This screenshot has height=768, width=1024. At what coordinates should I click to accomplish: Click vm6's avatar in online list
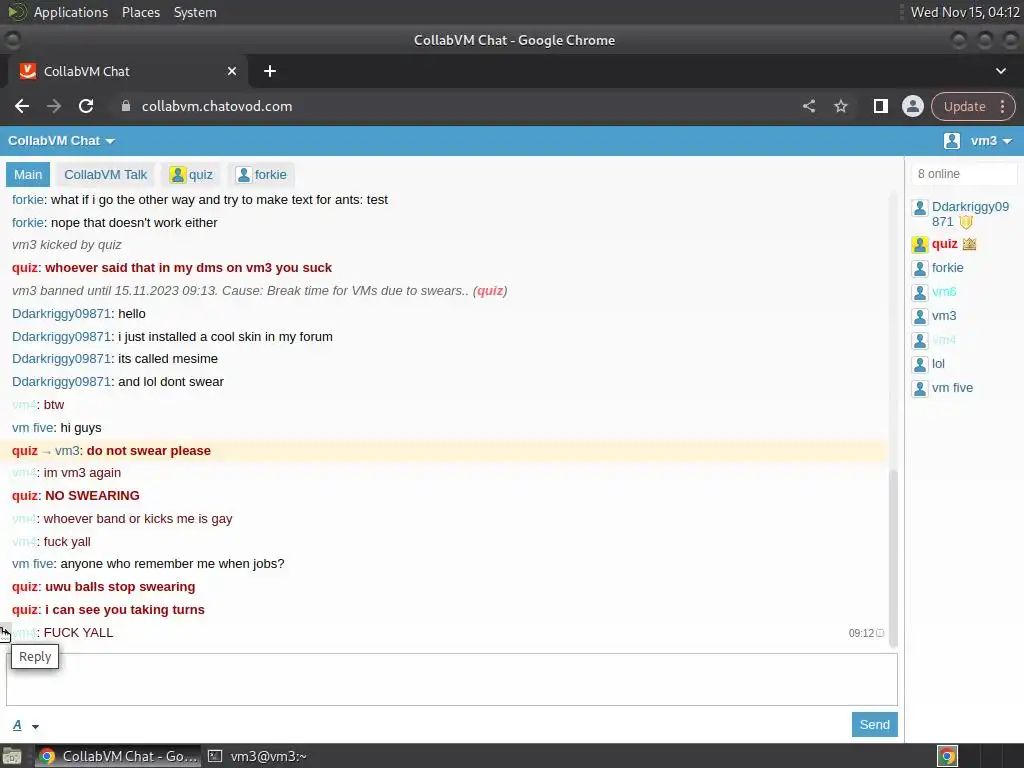(920, 293)
